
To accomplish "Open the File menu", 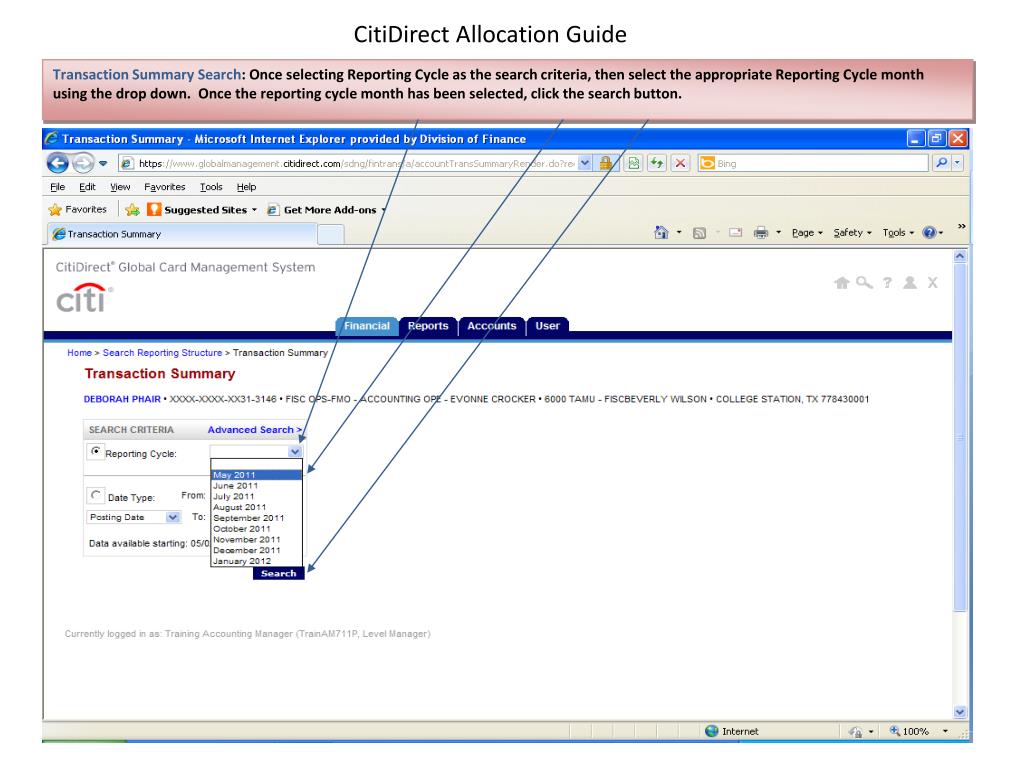I will tap(57, 187).
